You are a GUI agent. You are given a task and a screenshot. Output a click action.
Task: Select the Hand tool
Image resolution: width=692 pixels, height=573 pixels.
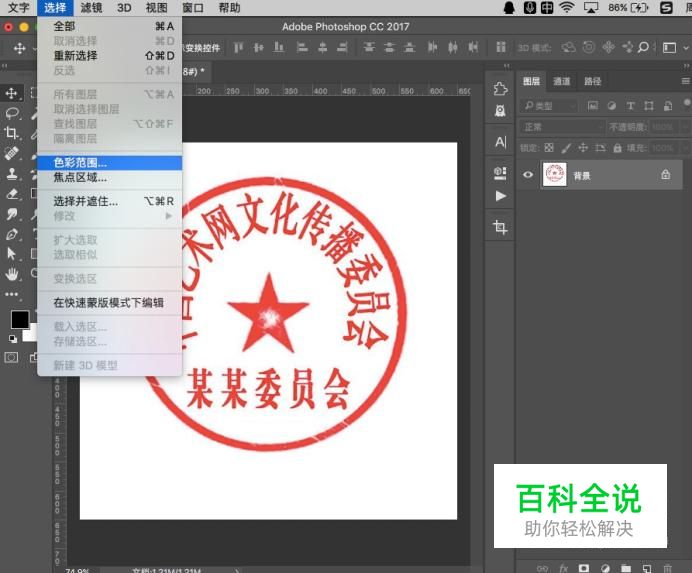pos(11,274)
